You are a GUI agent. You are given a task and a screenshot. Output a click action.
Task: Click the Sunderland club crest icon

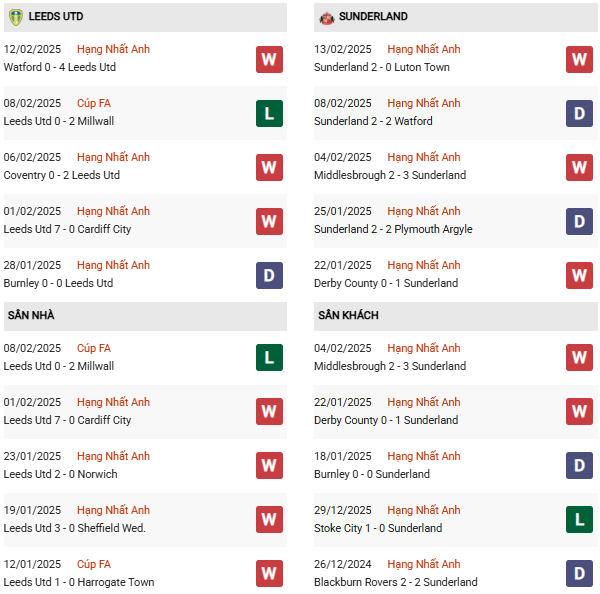326,17
